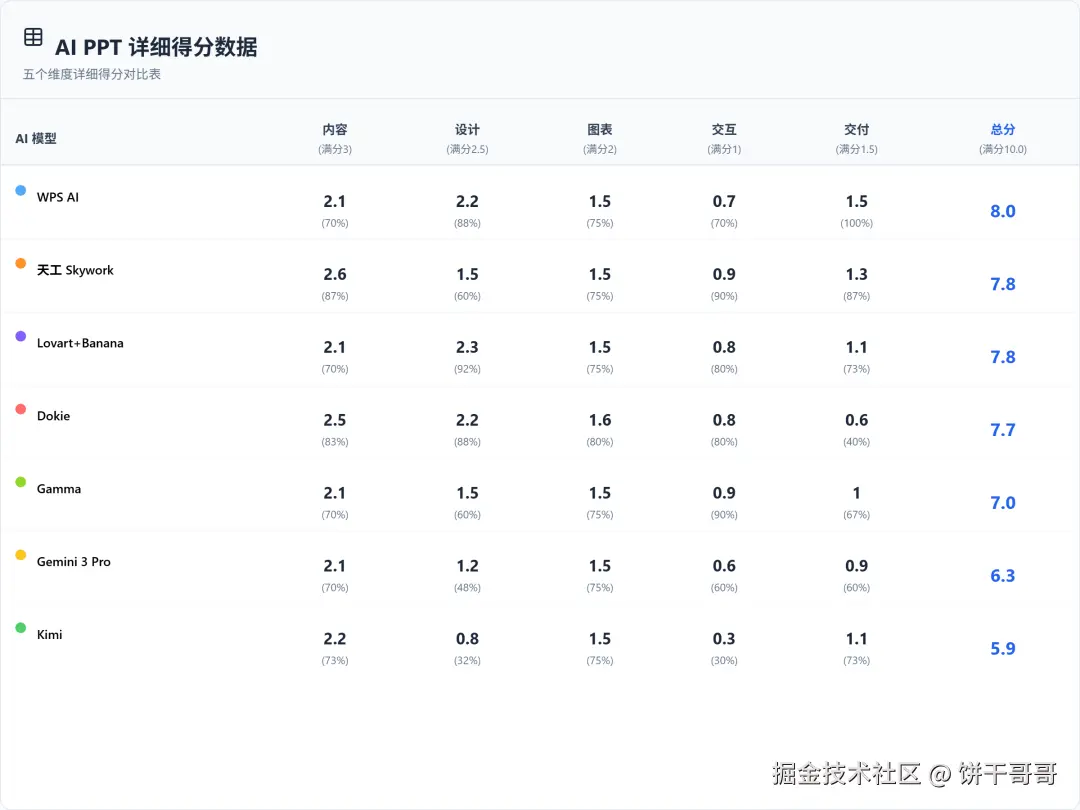
Task: Choose the 交付 column header
Action: point(856,130)
